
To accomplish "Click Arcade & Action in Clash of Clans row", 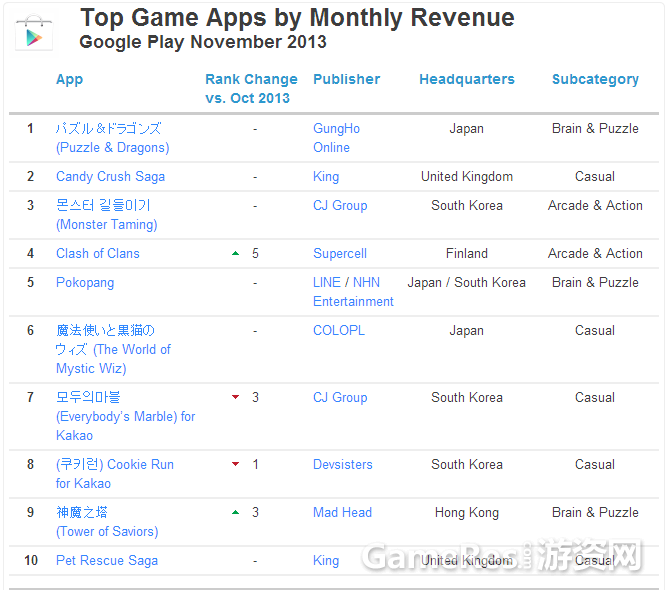I will pos(595,254).
